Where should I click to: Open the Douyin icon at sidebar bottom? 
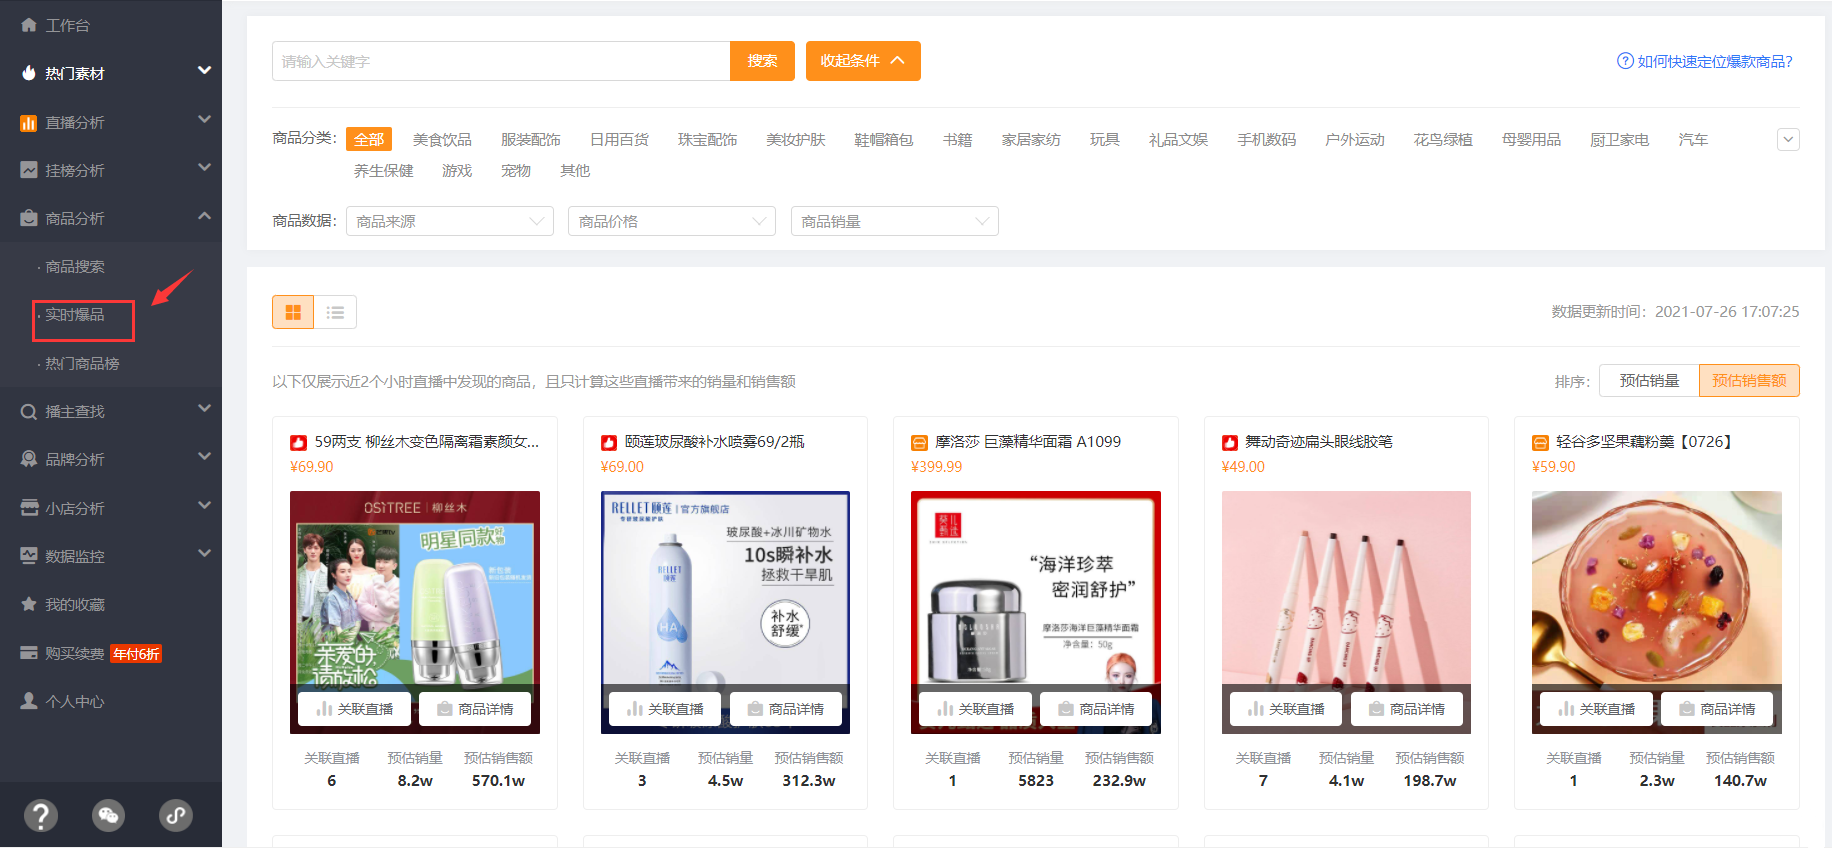[x=176, y=815]
